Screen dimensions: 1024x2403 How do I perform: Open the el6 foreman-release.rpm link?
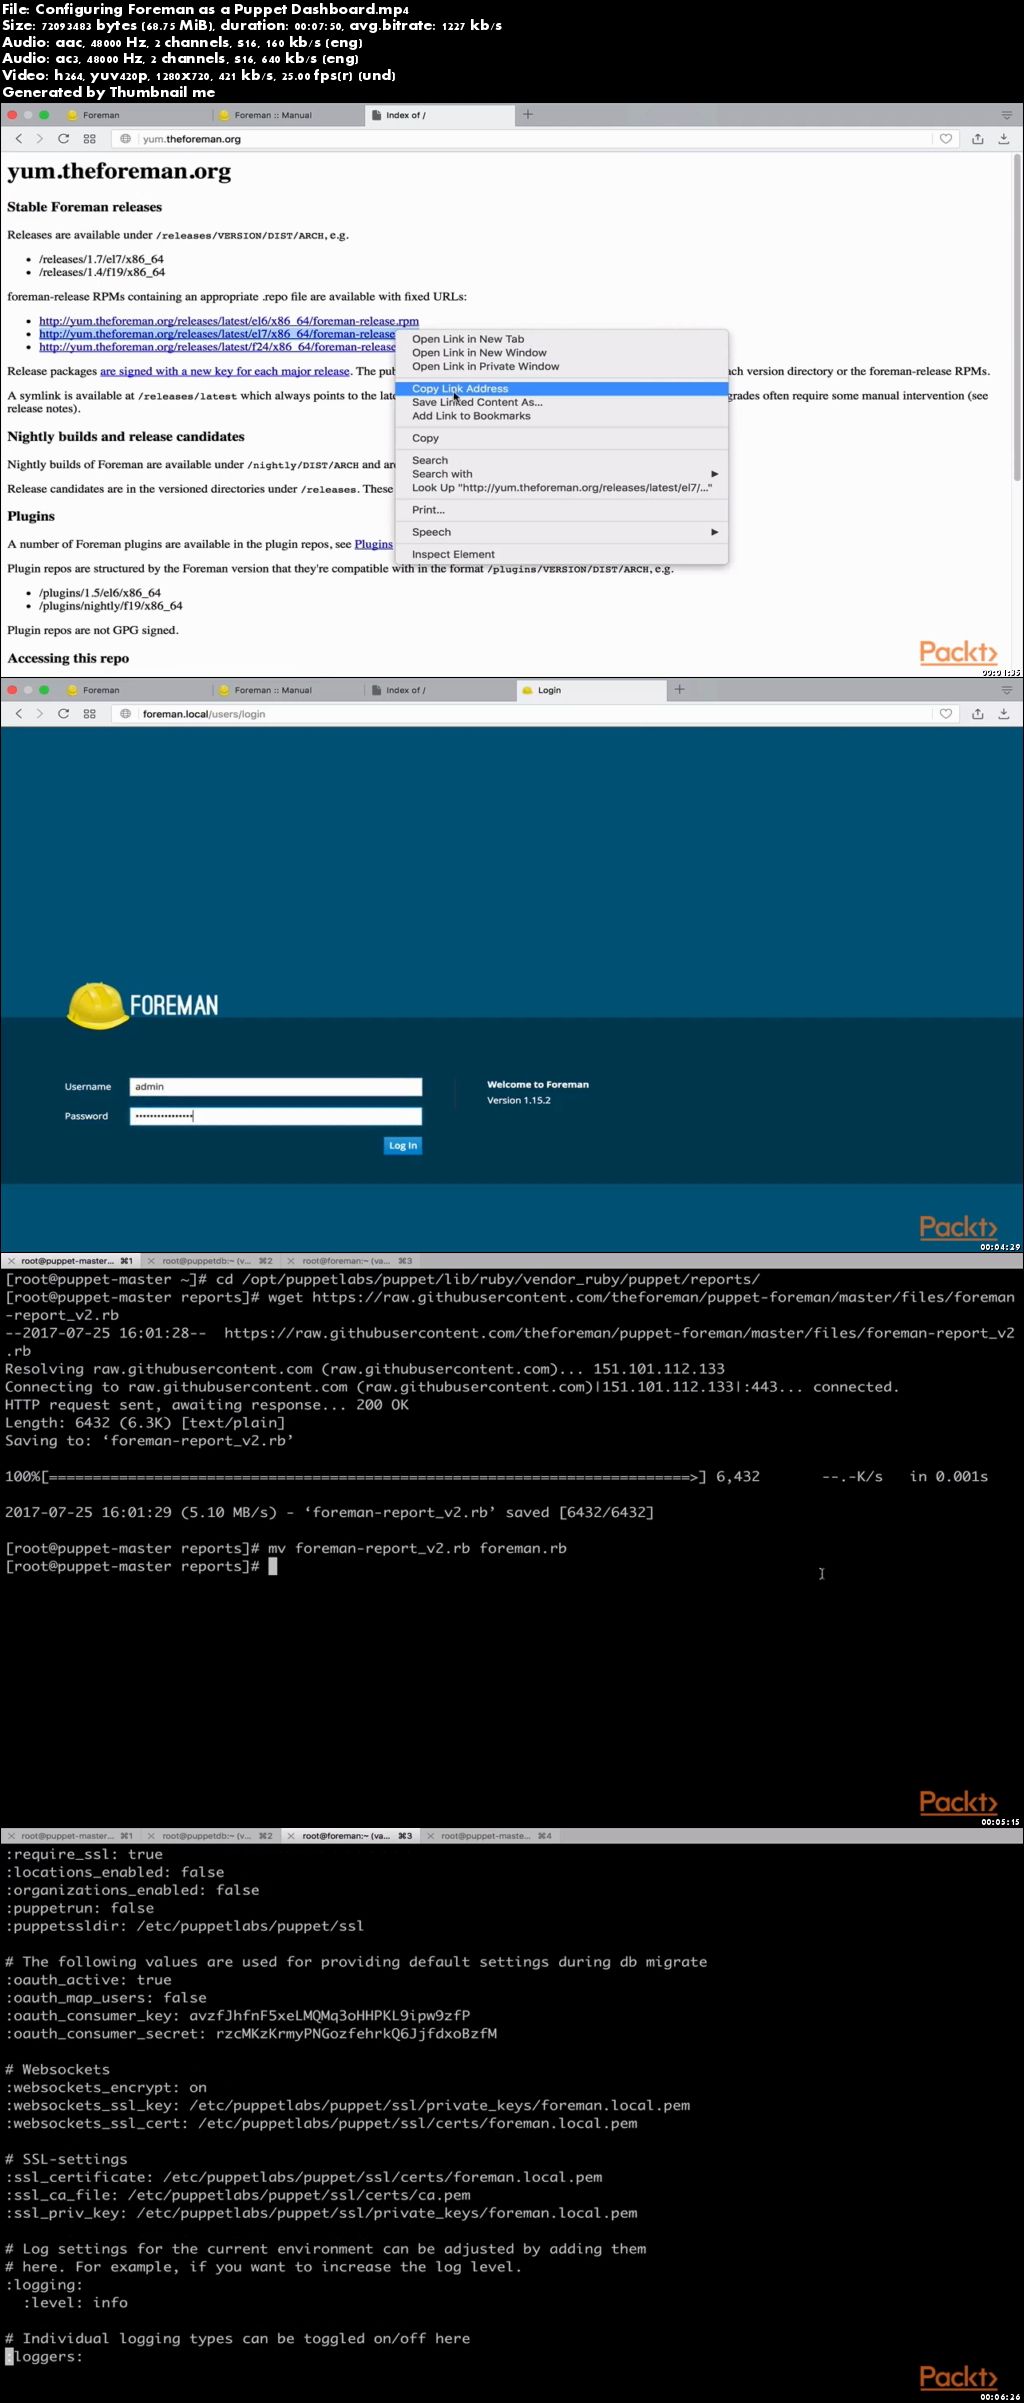(229, 321)
